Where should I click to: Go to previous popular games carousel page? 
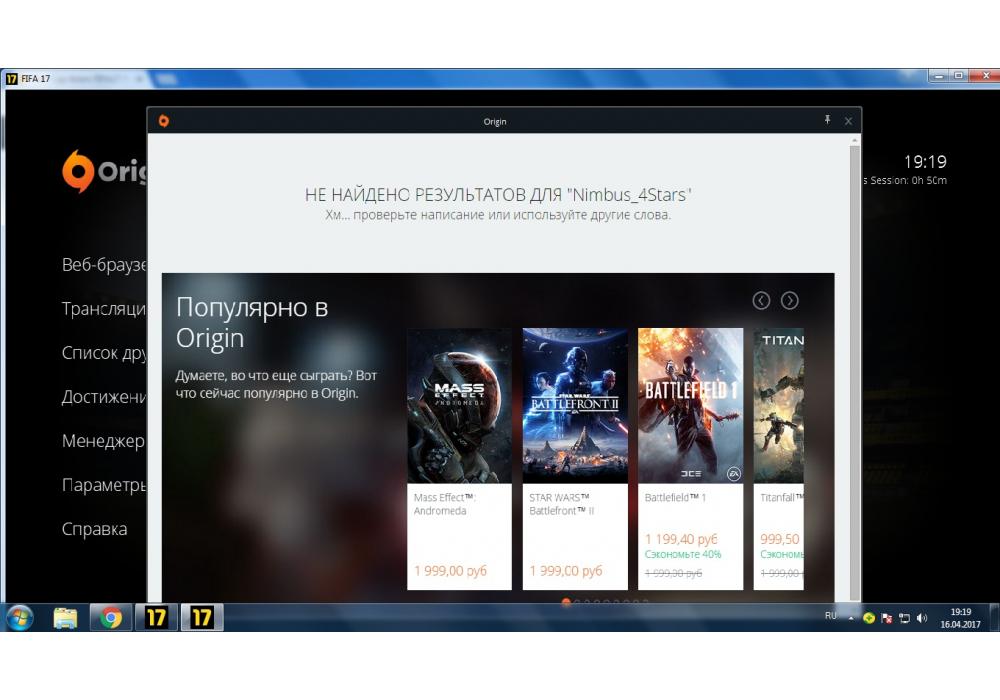click(x=761, y=300)
